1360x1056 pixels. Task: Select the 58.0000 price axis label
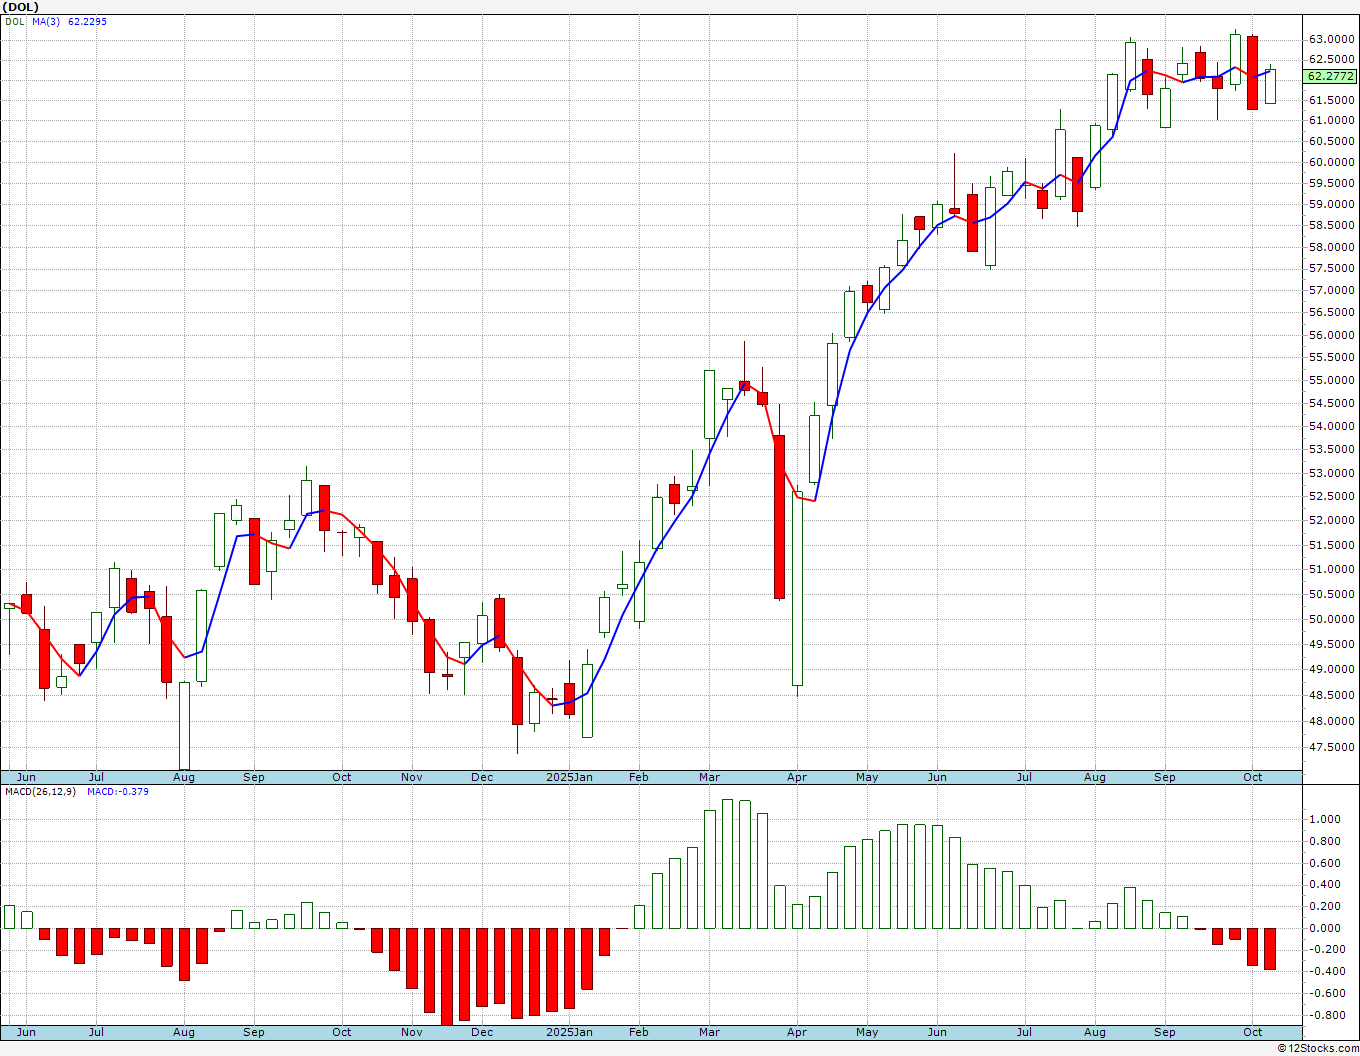(1332, 247)
